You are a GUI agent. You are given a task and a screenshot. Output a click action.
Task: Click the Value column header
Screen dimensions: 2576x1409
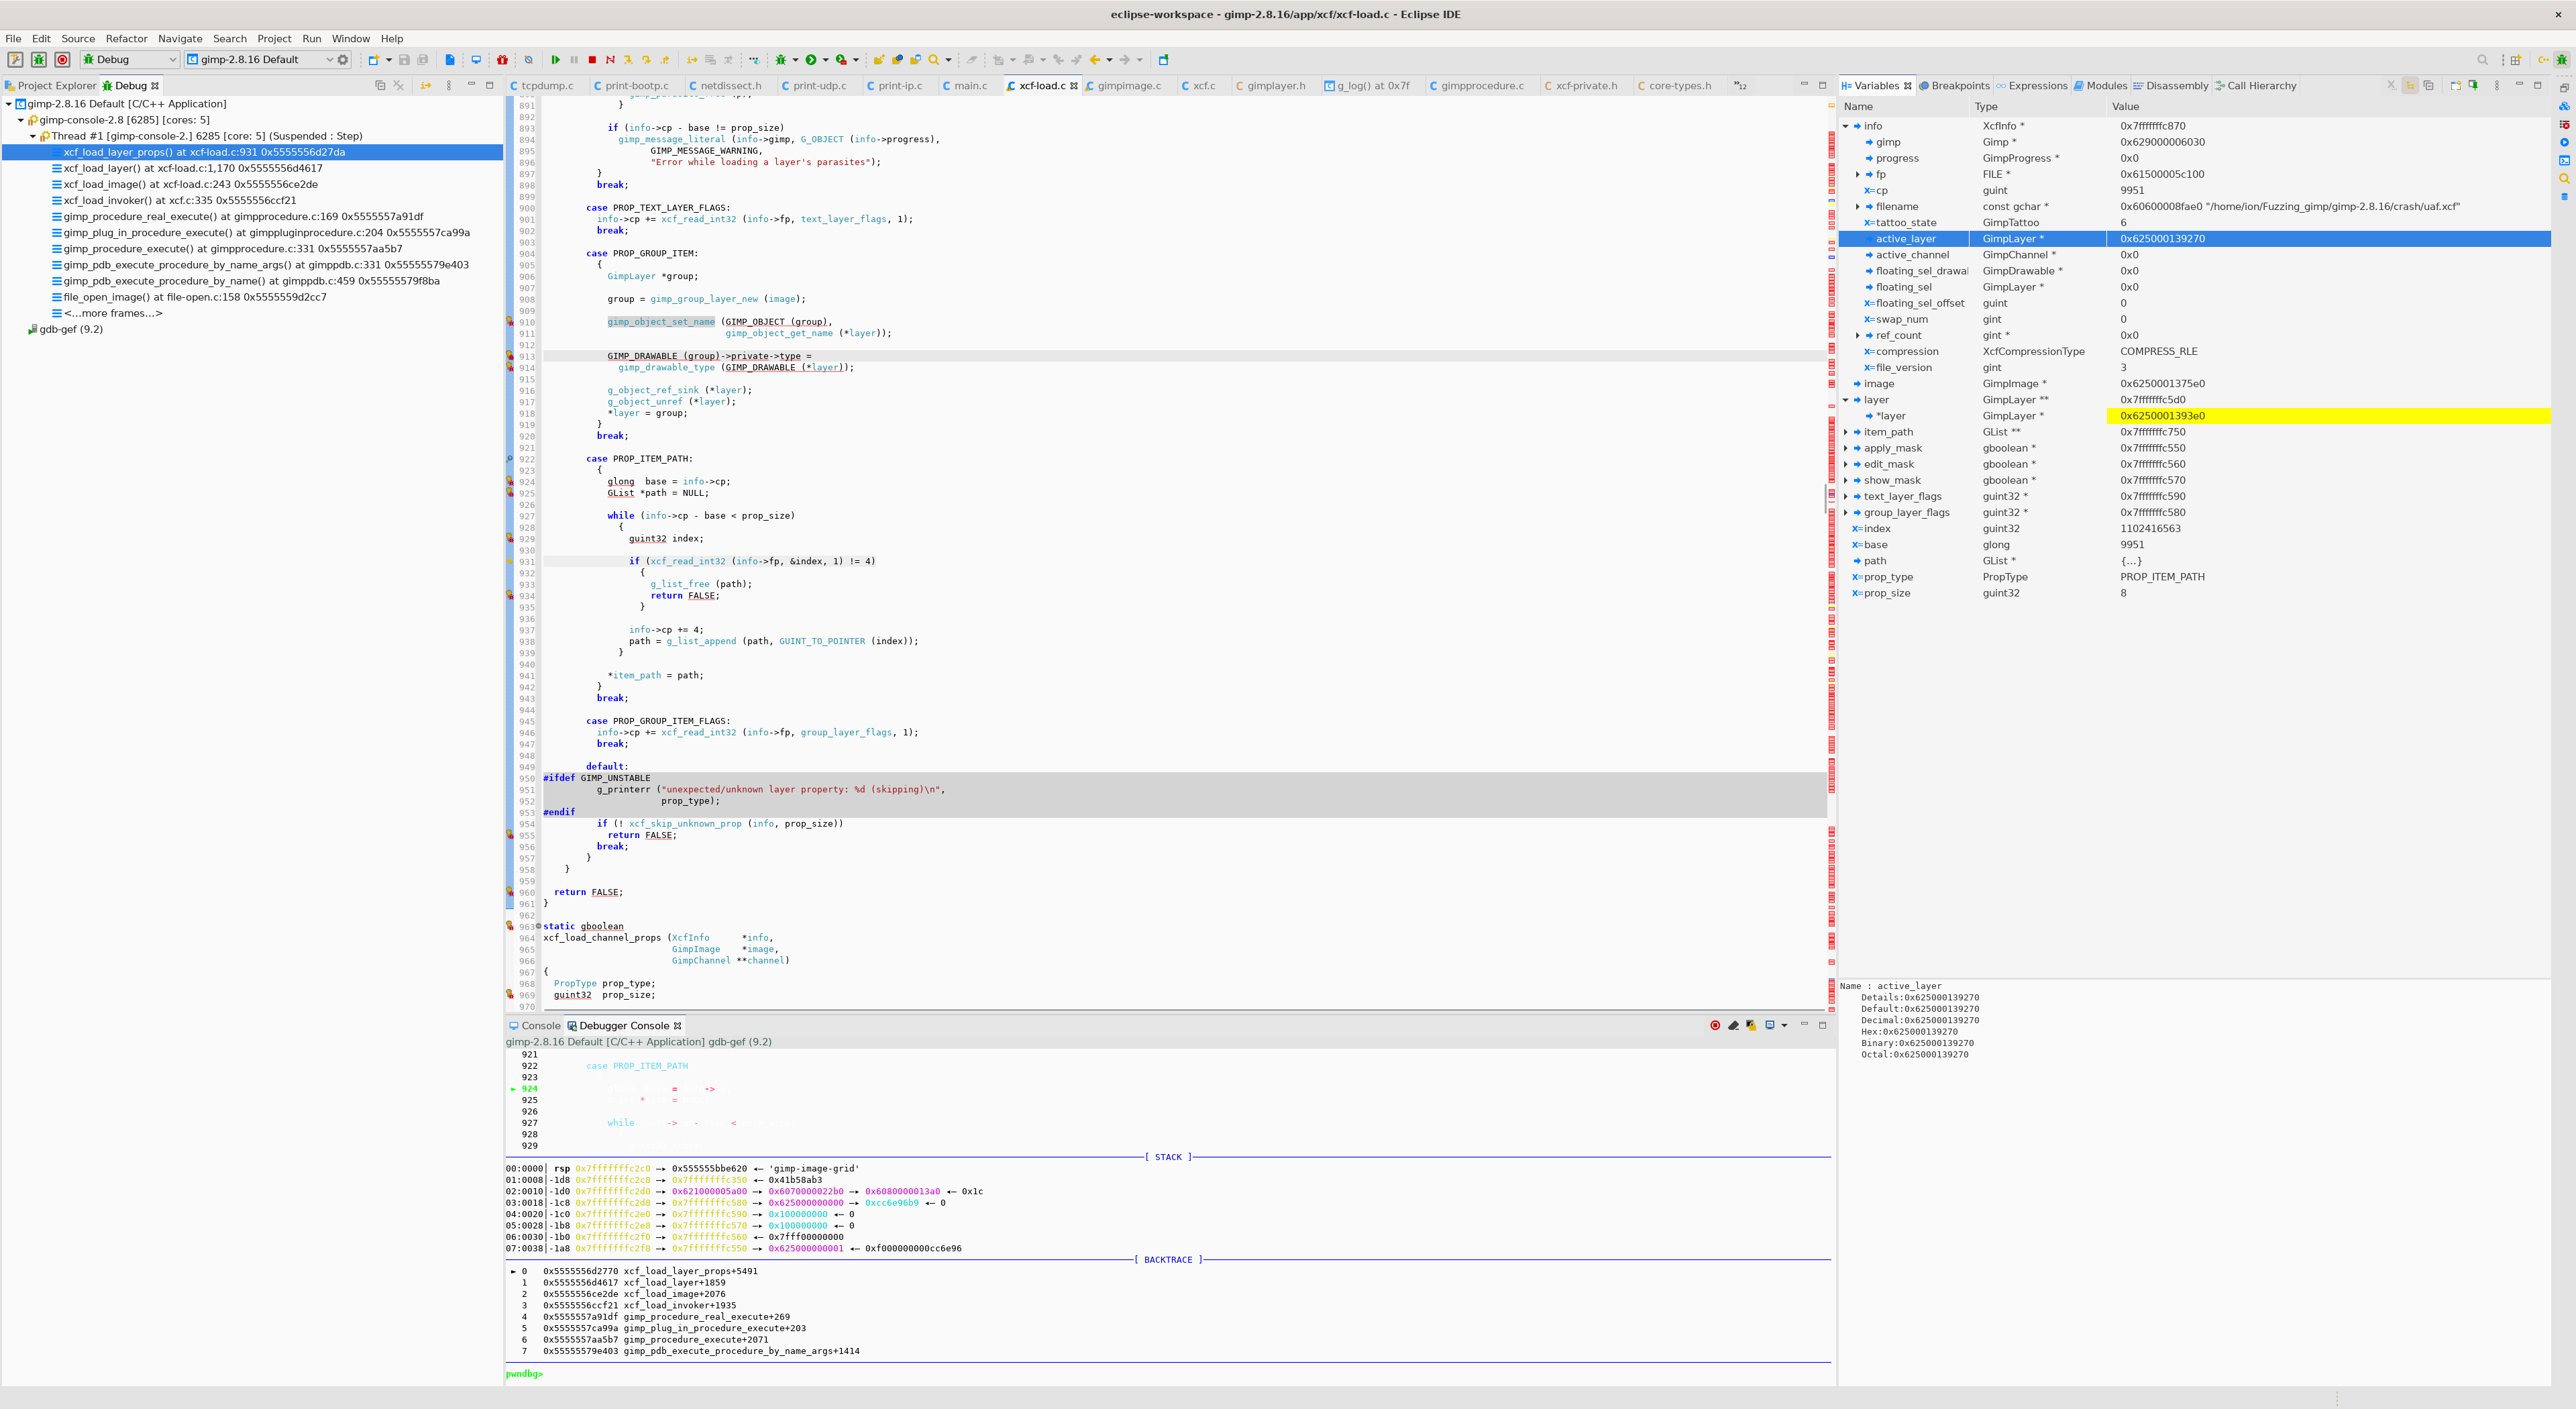point(2125,107)
